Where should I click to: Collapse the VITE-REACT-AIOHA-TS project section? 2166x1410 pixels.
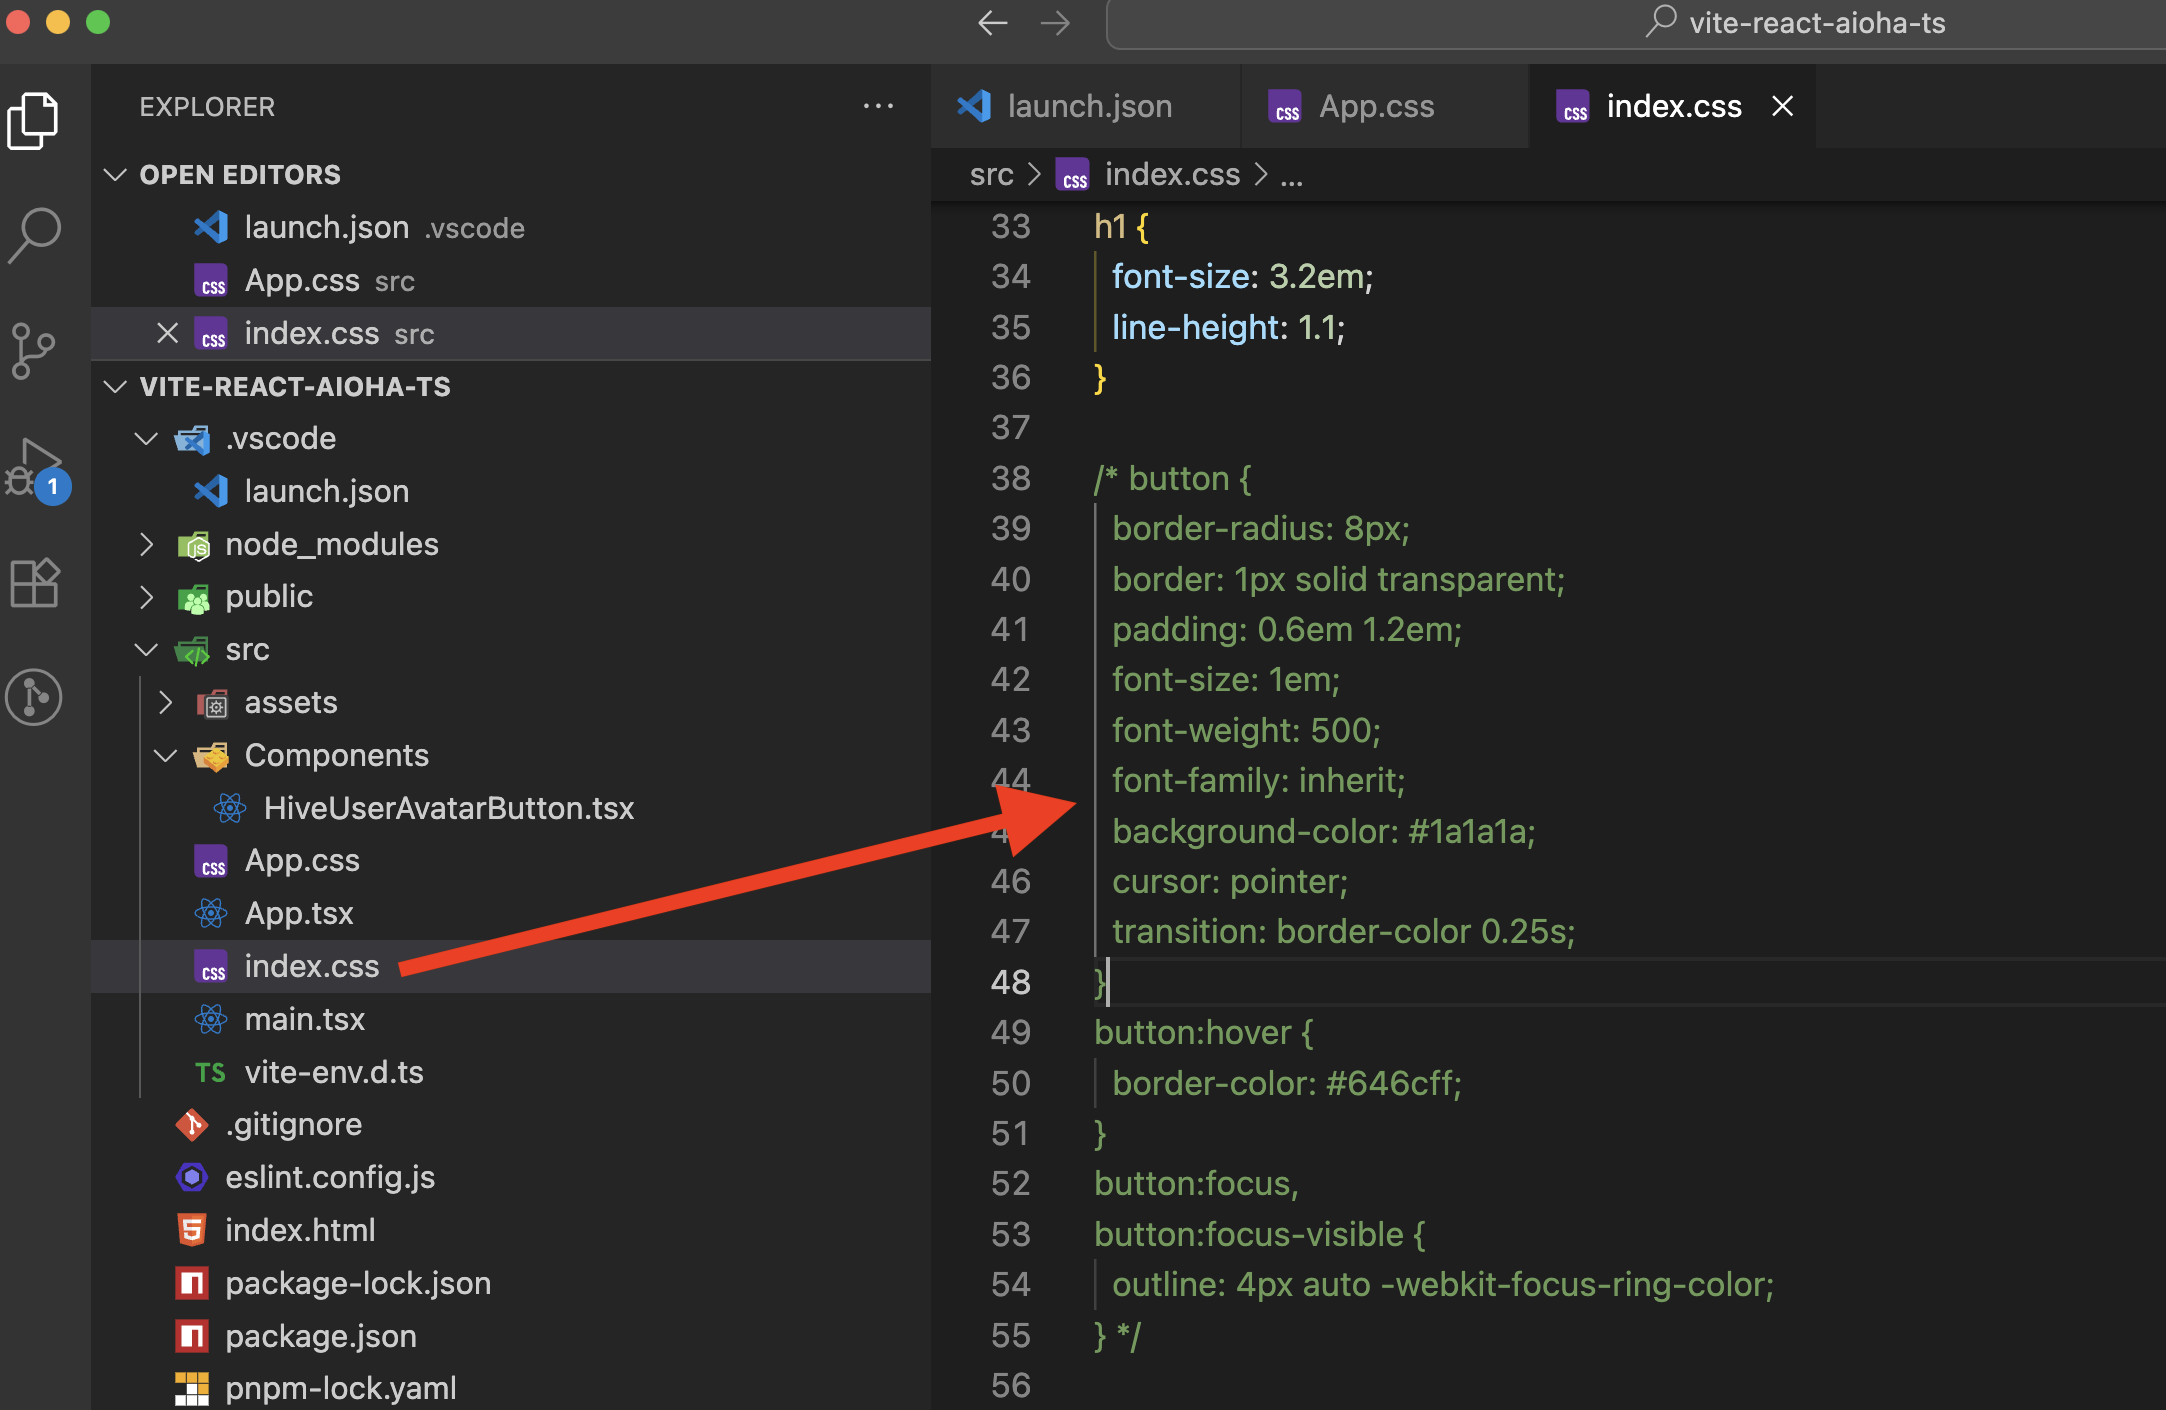tap(116, 386)
